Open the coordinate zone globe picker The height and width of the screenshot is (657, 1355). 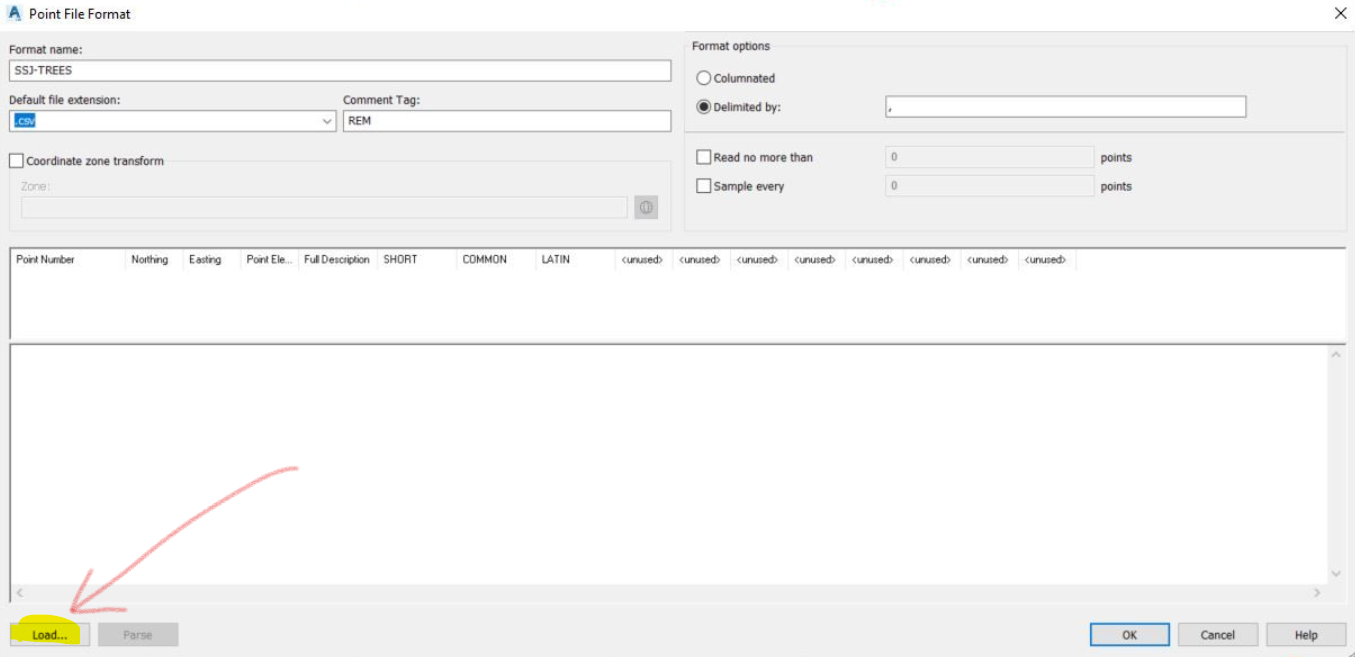[x=645, y=207]
